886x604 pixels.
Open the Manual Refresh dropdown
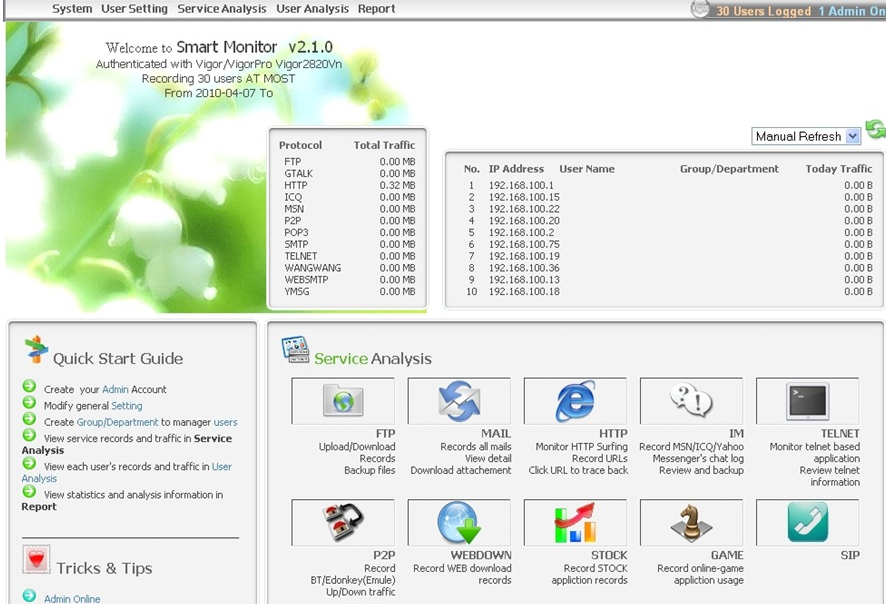(806, 136)
